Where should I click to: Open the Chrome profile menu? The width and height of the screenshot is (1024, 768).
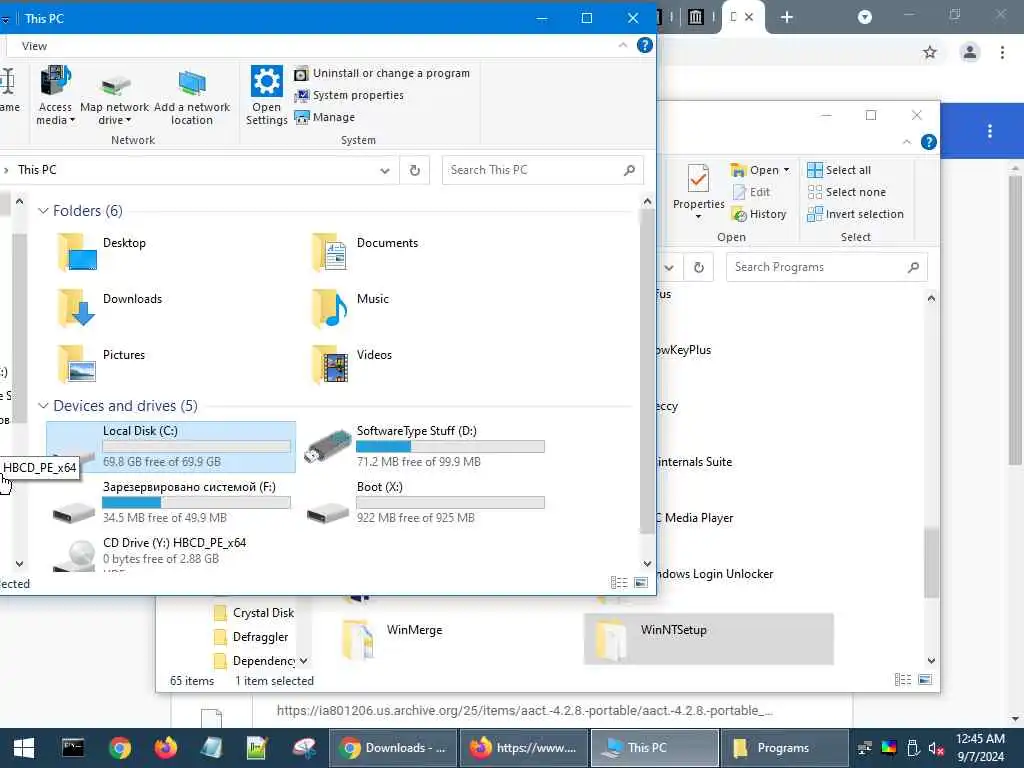pyautogui.click(x=969, y=52)
